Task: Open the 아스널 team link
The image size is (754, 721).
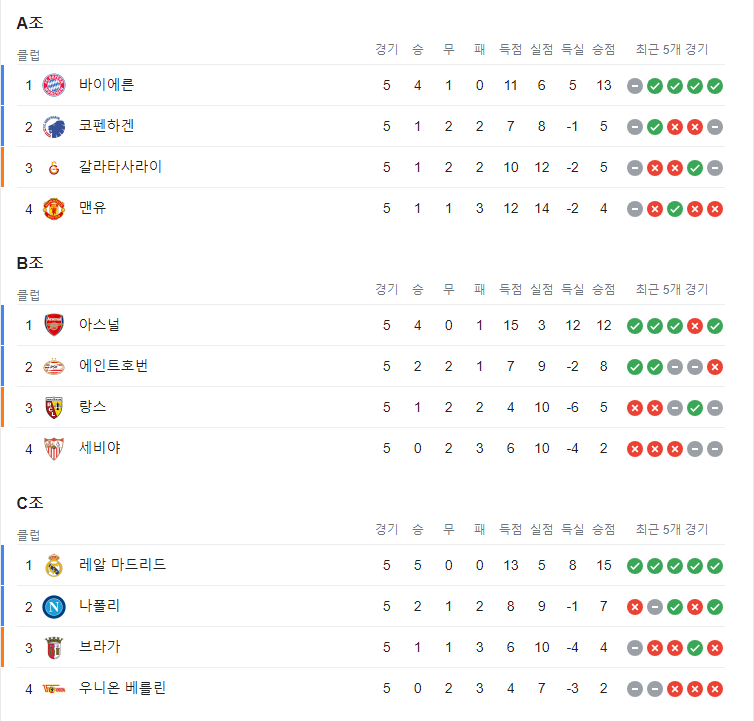Action: click(100, 325)
